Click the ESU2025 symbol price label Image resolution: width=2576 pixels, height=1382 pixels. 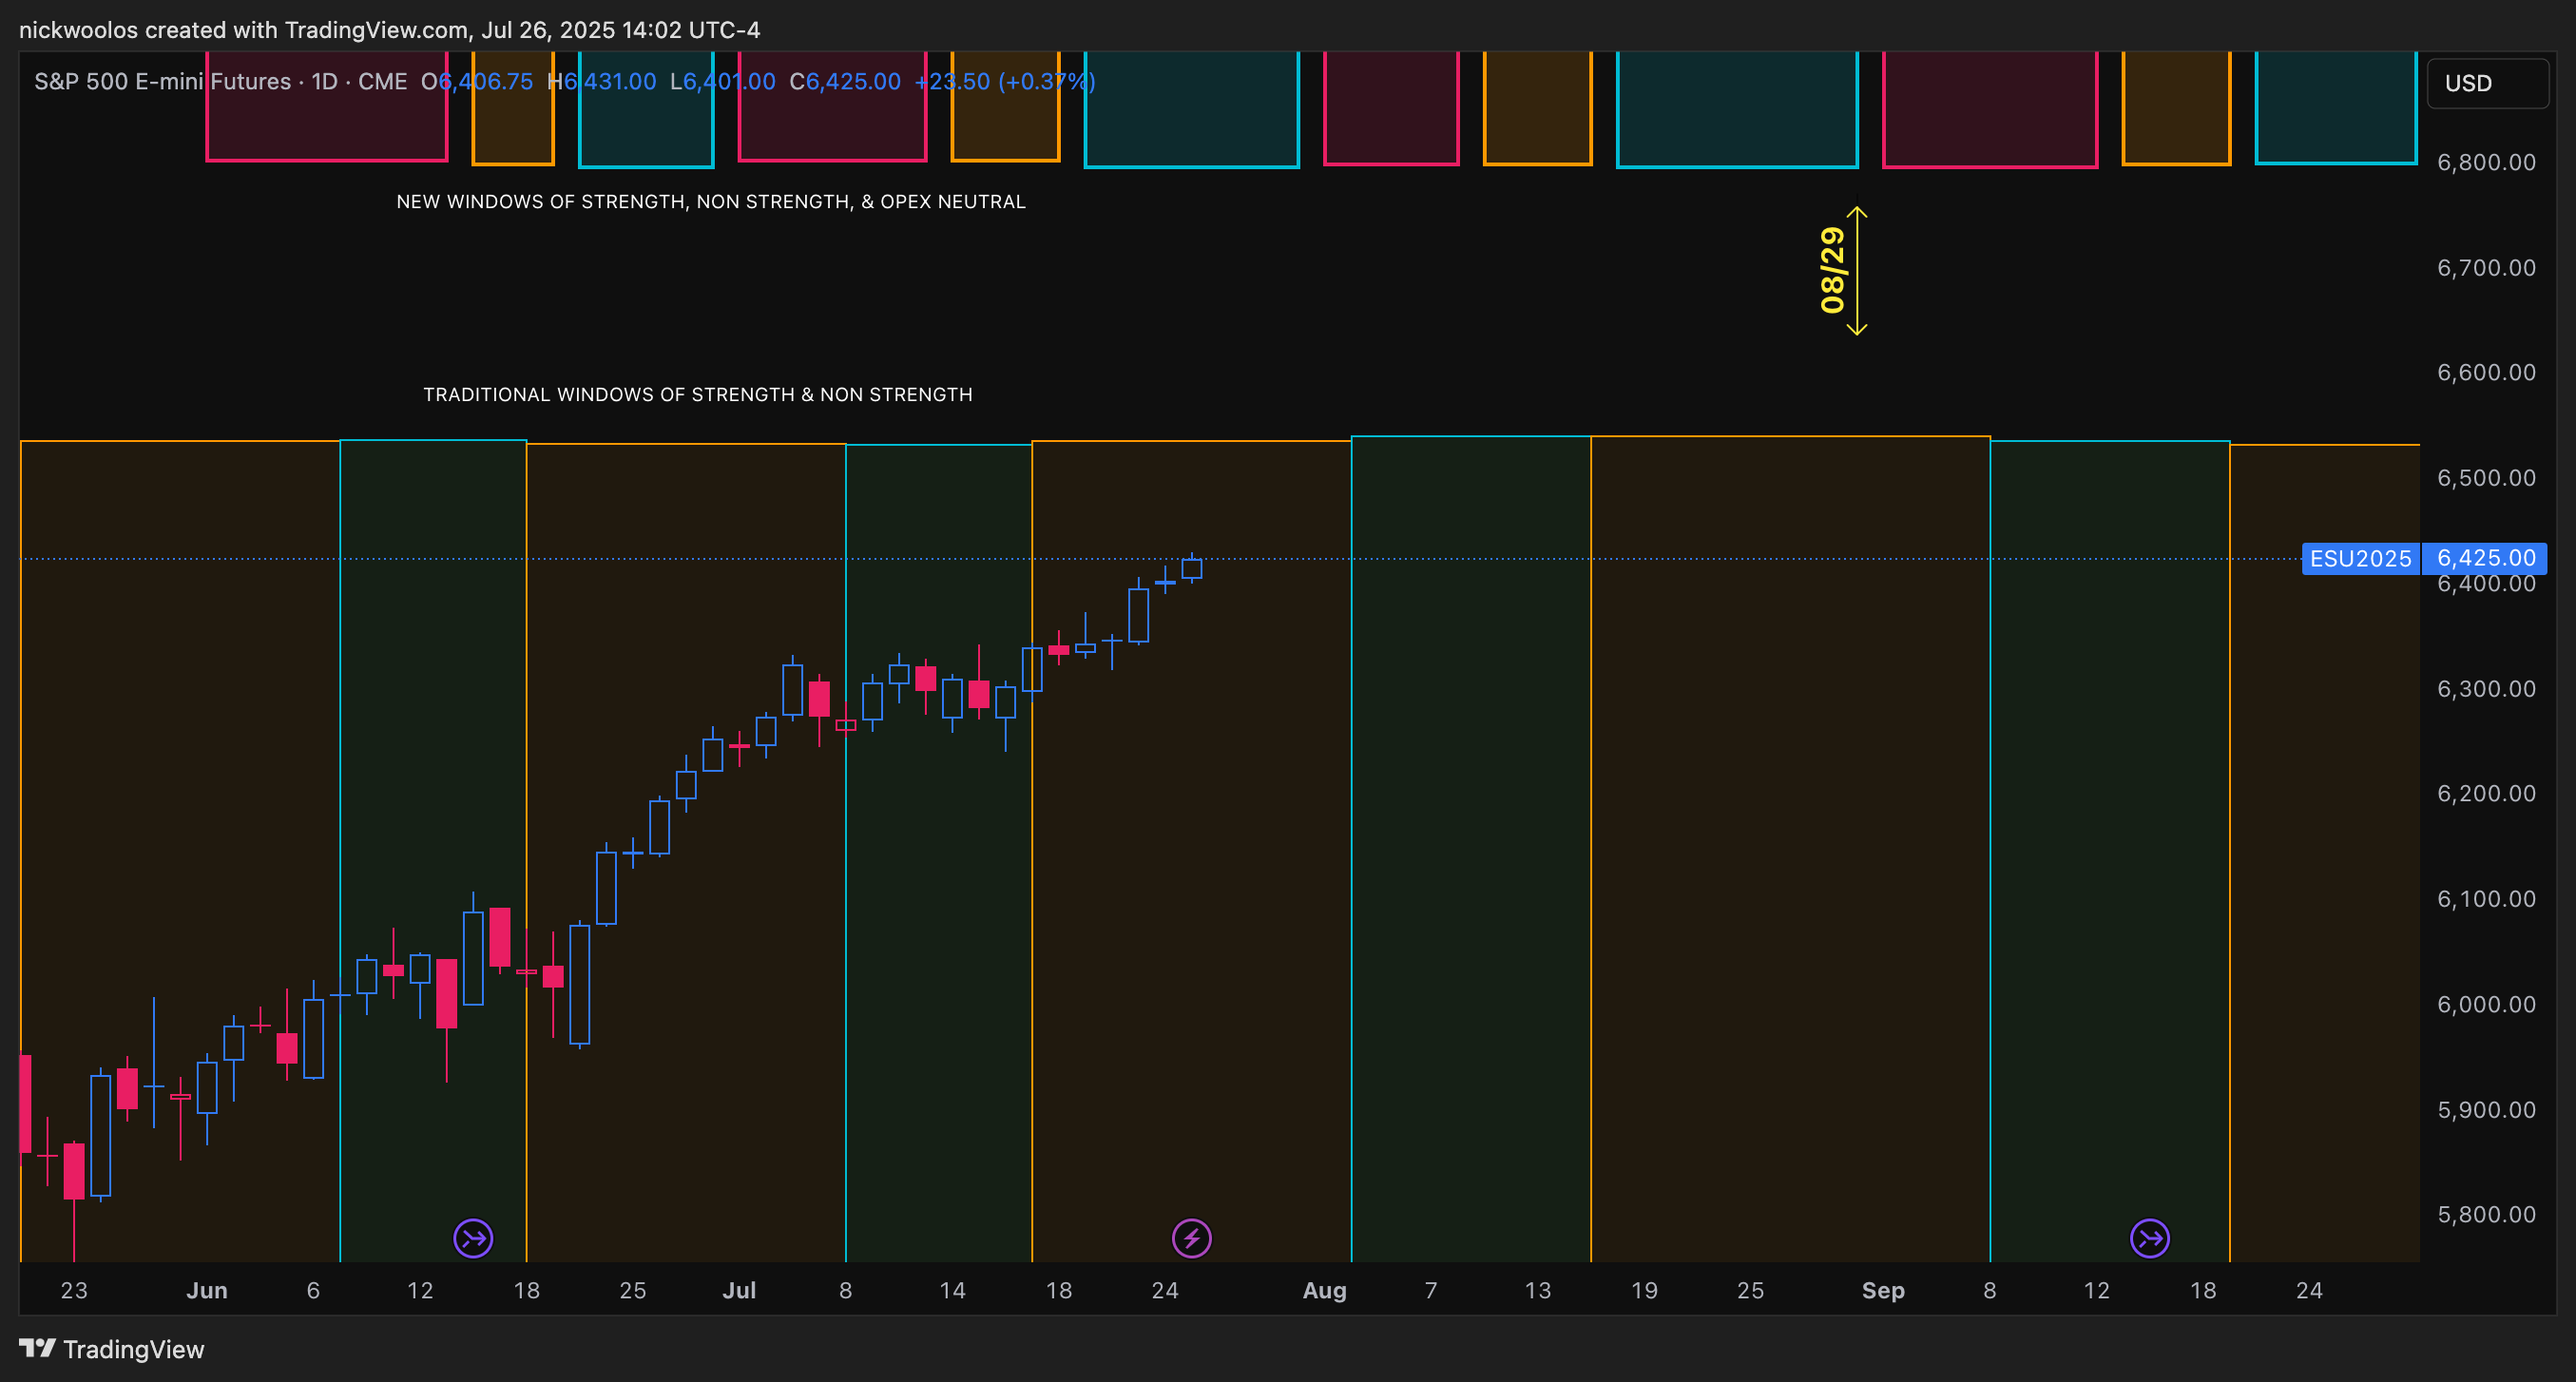click(x=2360, y=558)
